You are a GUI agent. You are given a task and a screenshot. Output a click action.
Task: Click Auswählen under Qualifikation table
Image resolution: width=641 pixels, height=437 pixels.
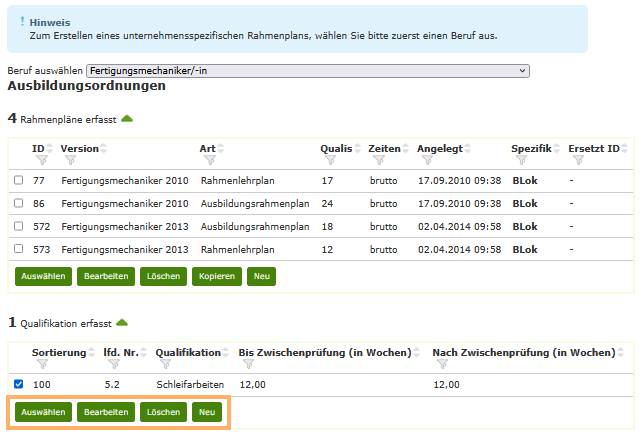click(x=43, y=412)
